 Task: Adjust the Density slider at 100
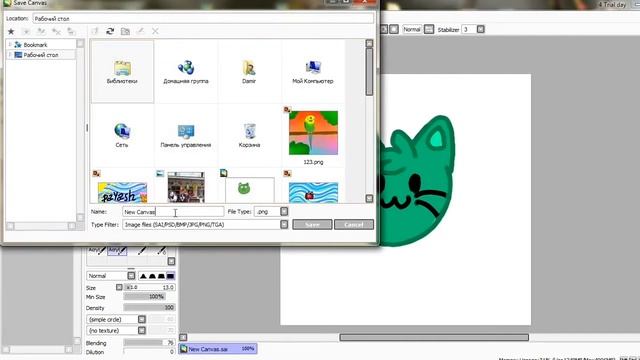click(x=149, y=307)
